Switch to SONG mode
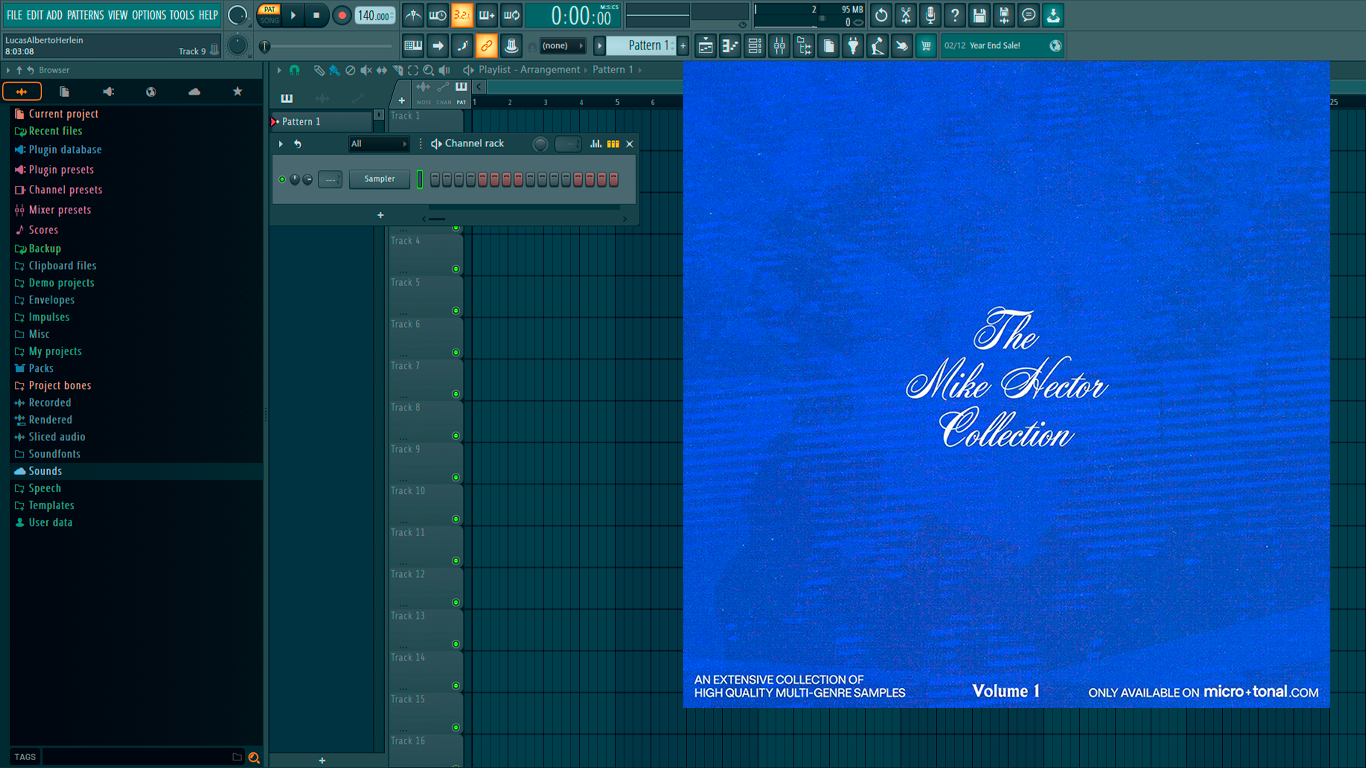1366x768 pixels. click(269, 20)
